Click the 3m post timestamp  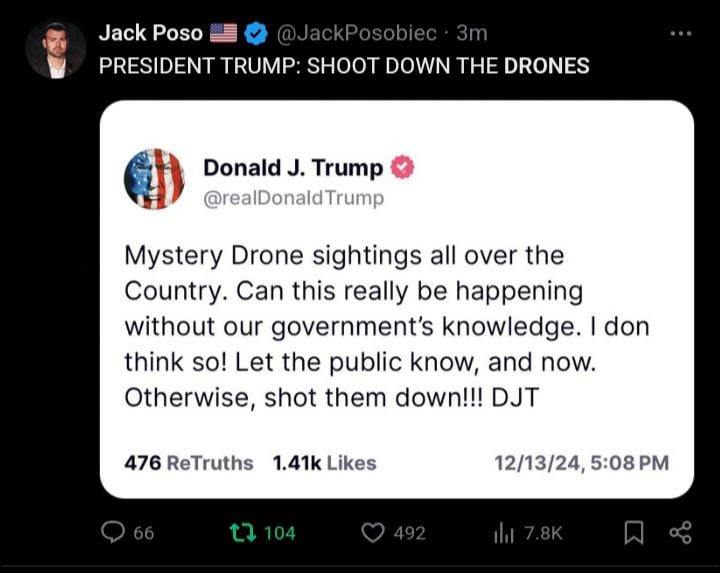coord(472,33)
